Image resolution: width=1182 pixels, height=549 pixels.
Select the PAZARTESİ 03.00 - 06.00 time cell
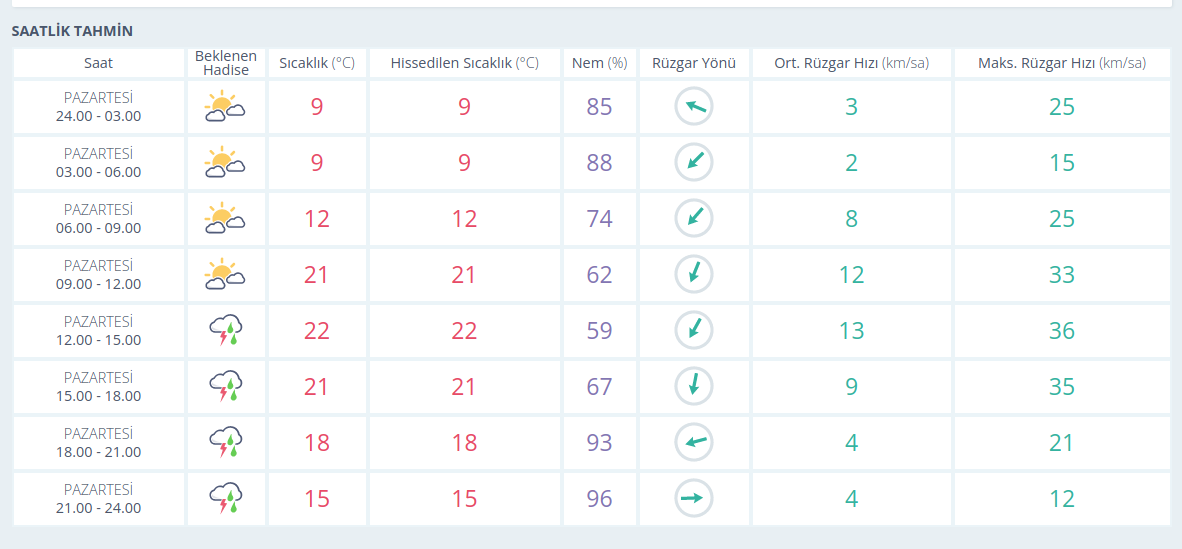click(x=98, y=163)
